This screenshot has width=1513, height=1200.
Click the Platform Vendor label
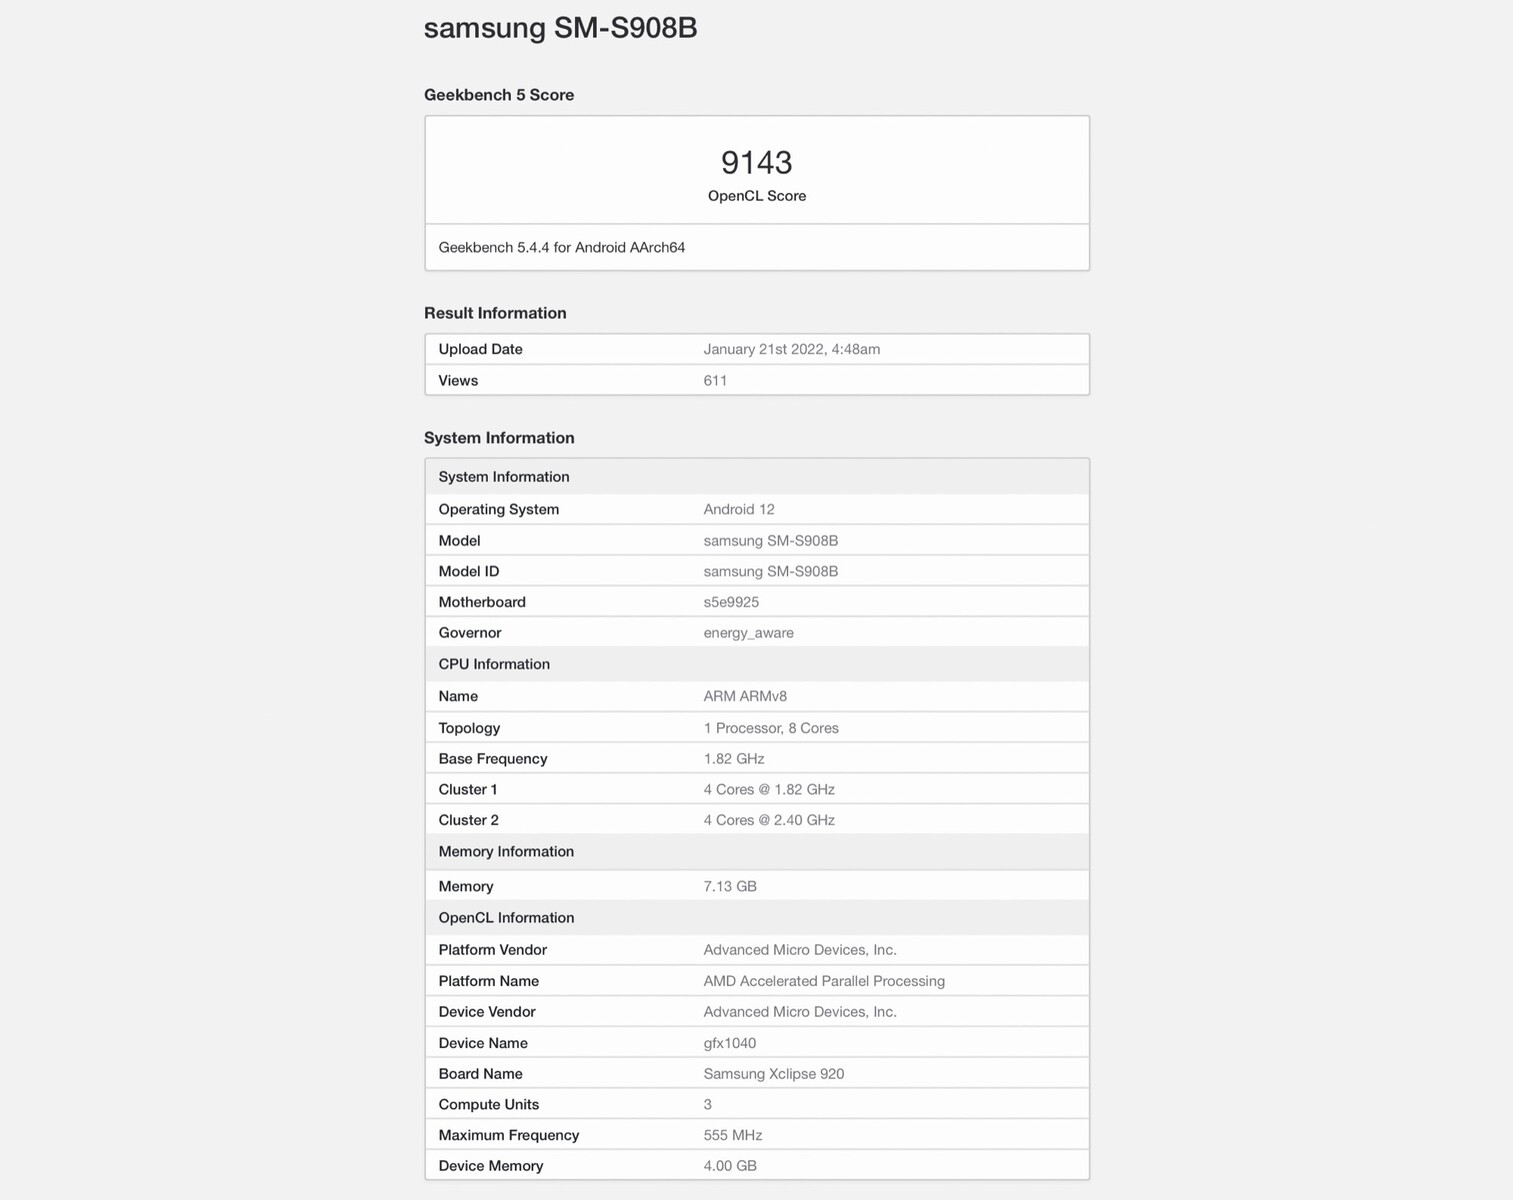pos(493,950)
